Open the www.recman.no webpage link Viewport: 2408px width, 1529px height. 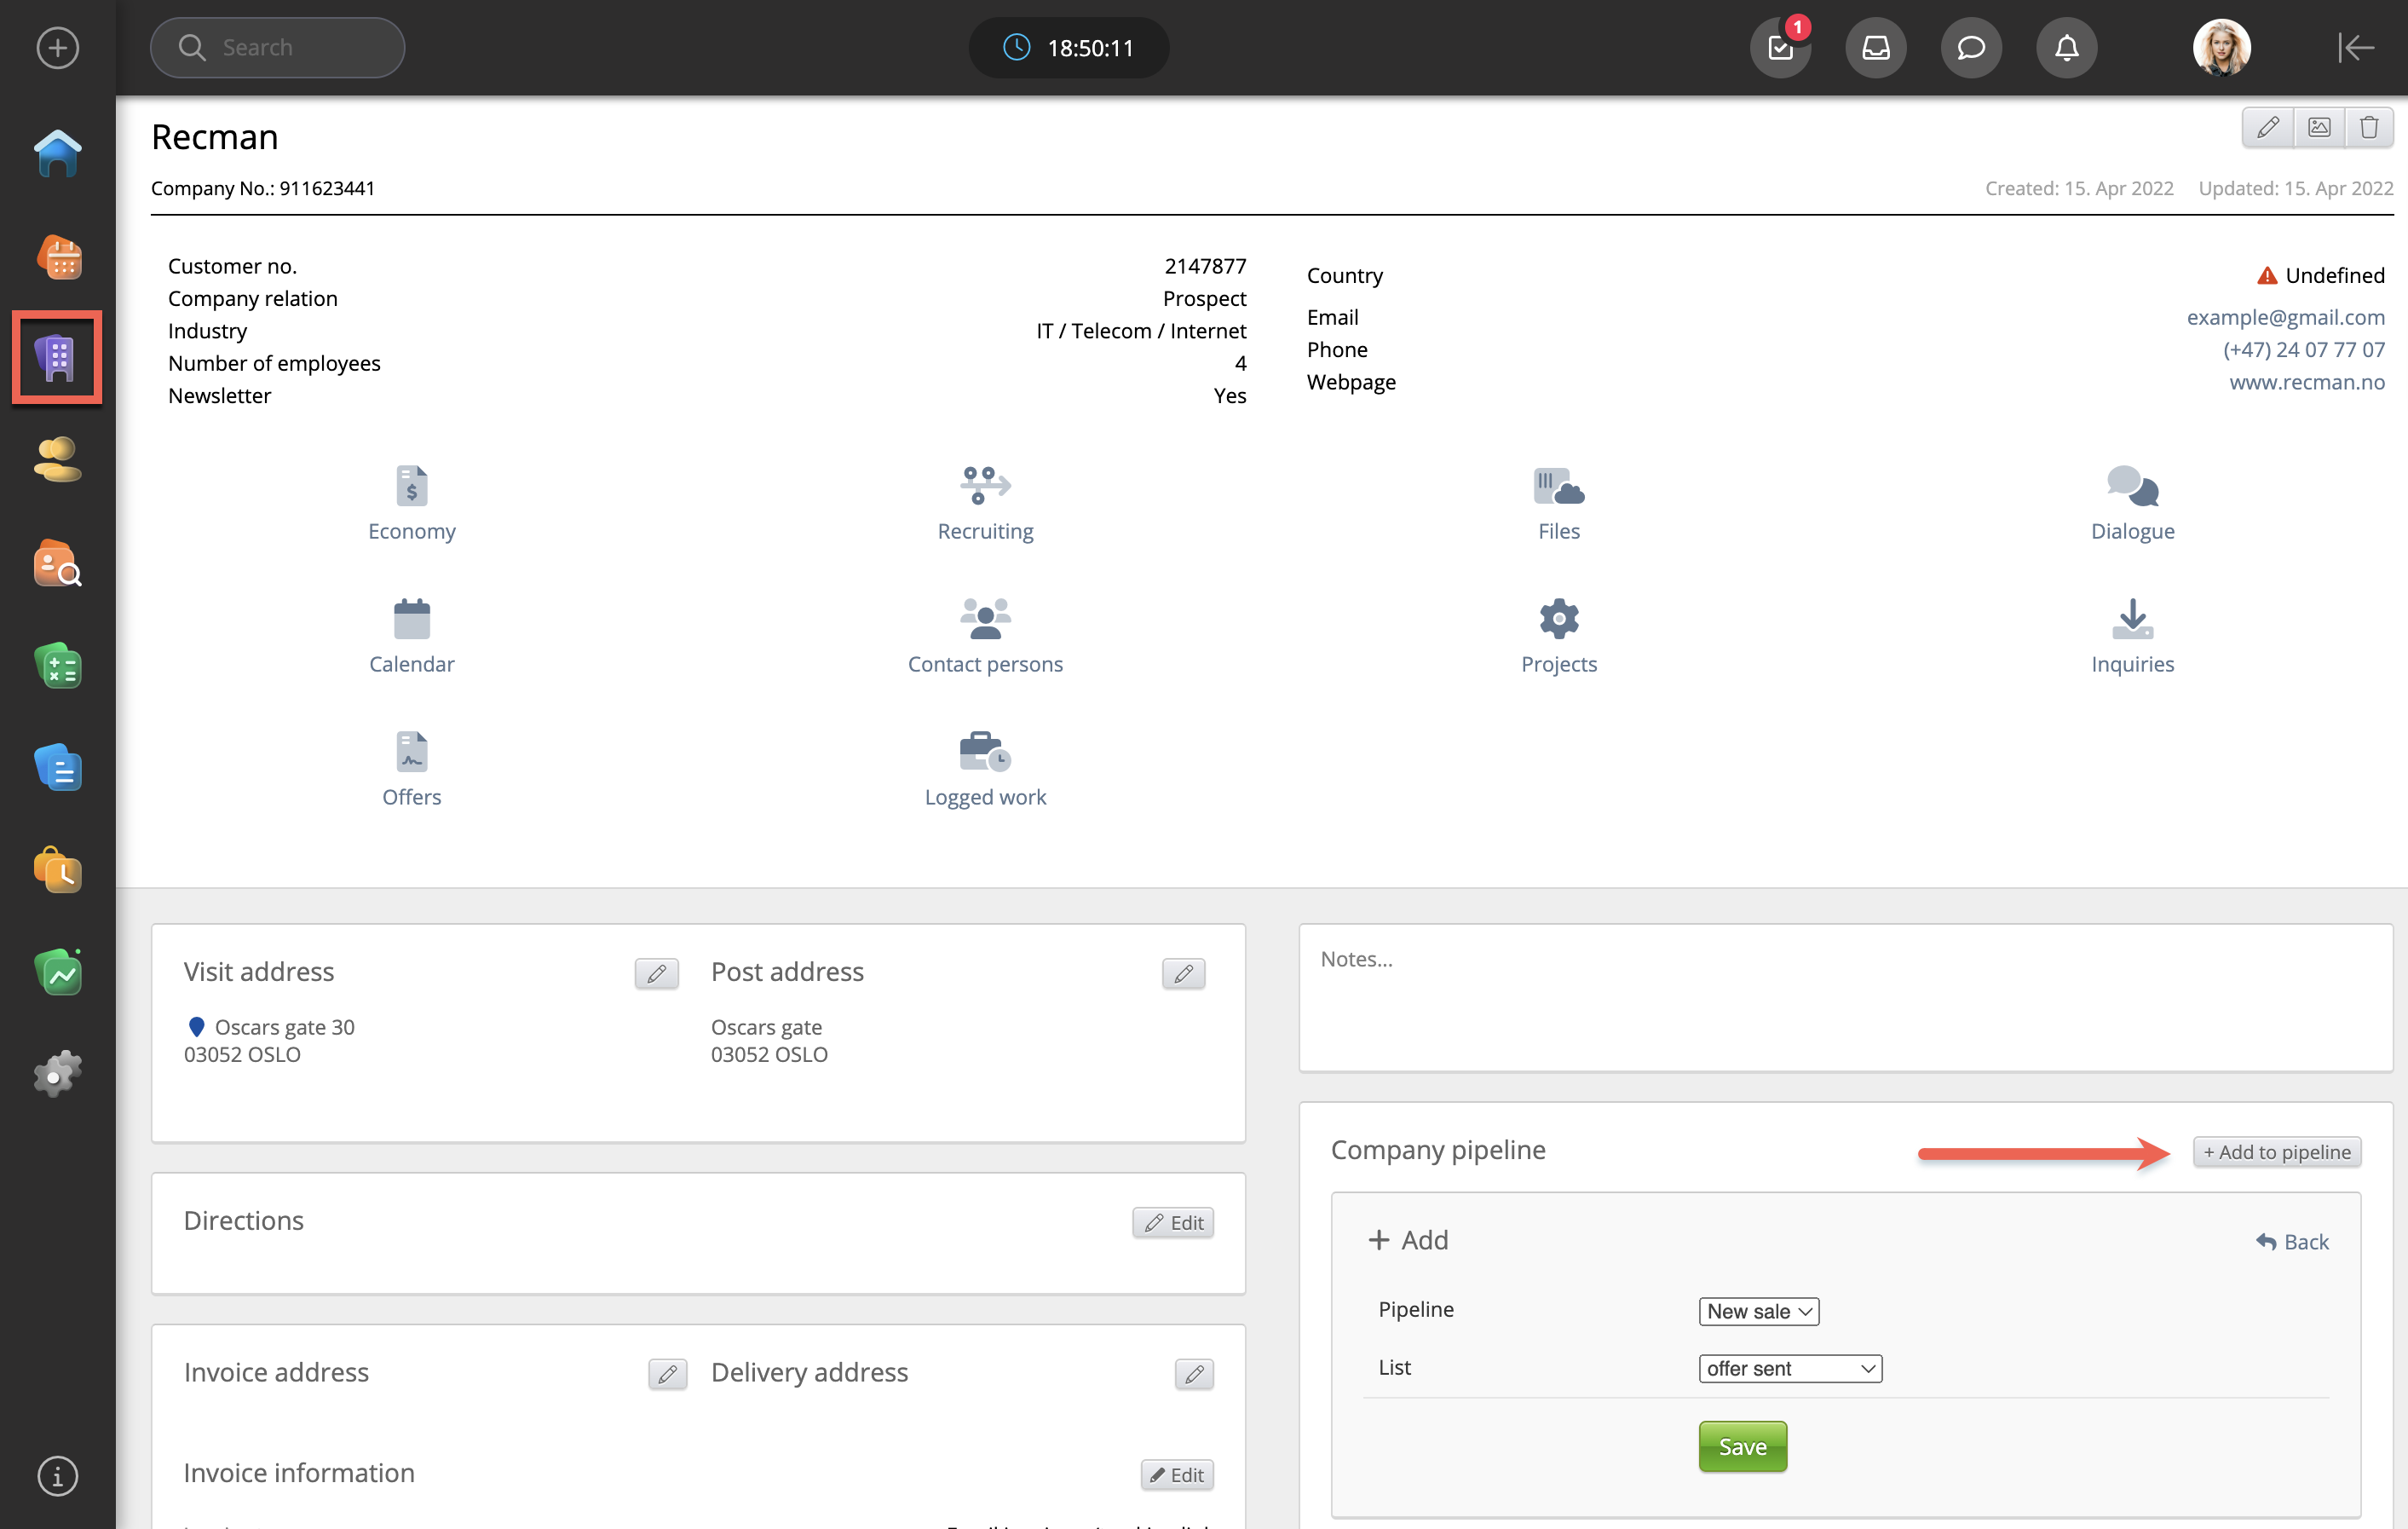point(2306,382)
